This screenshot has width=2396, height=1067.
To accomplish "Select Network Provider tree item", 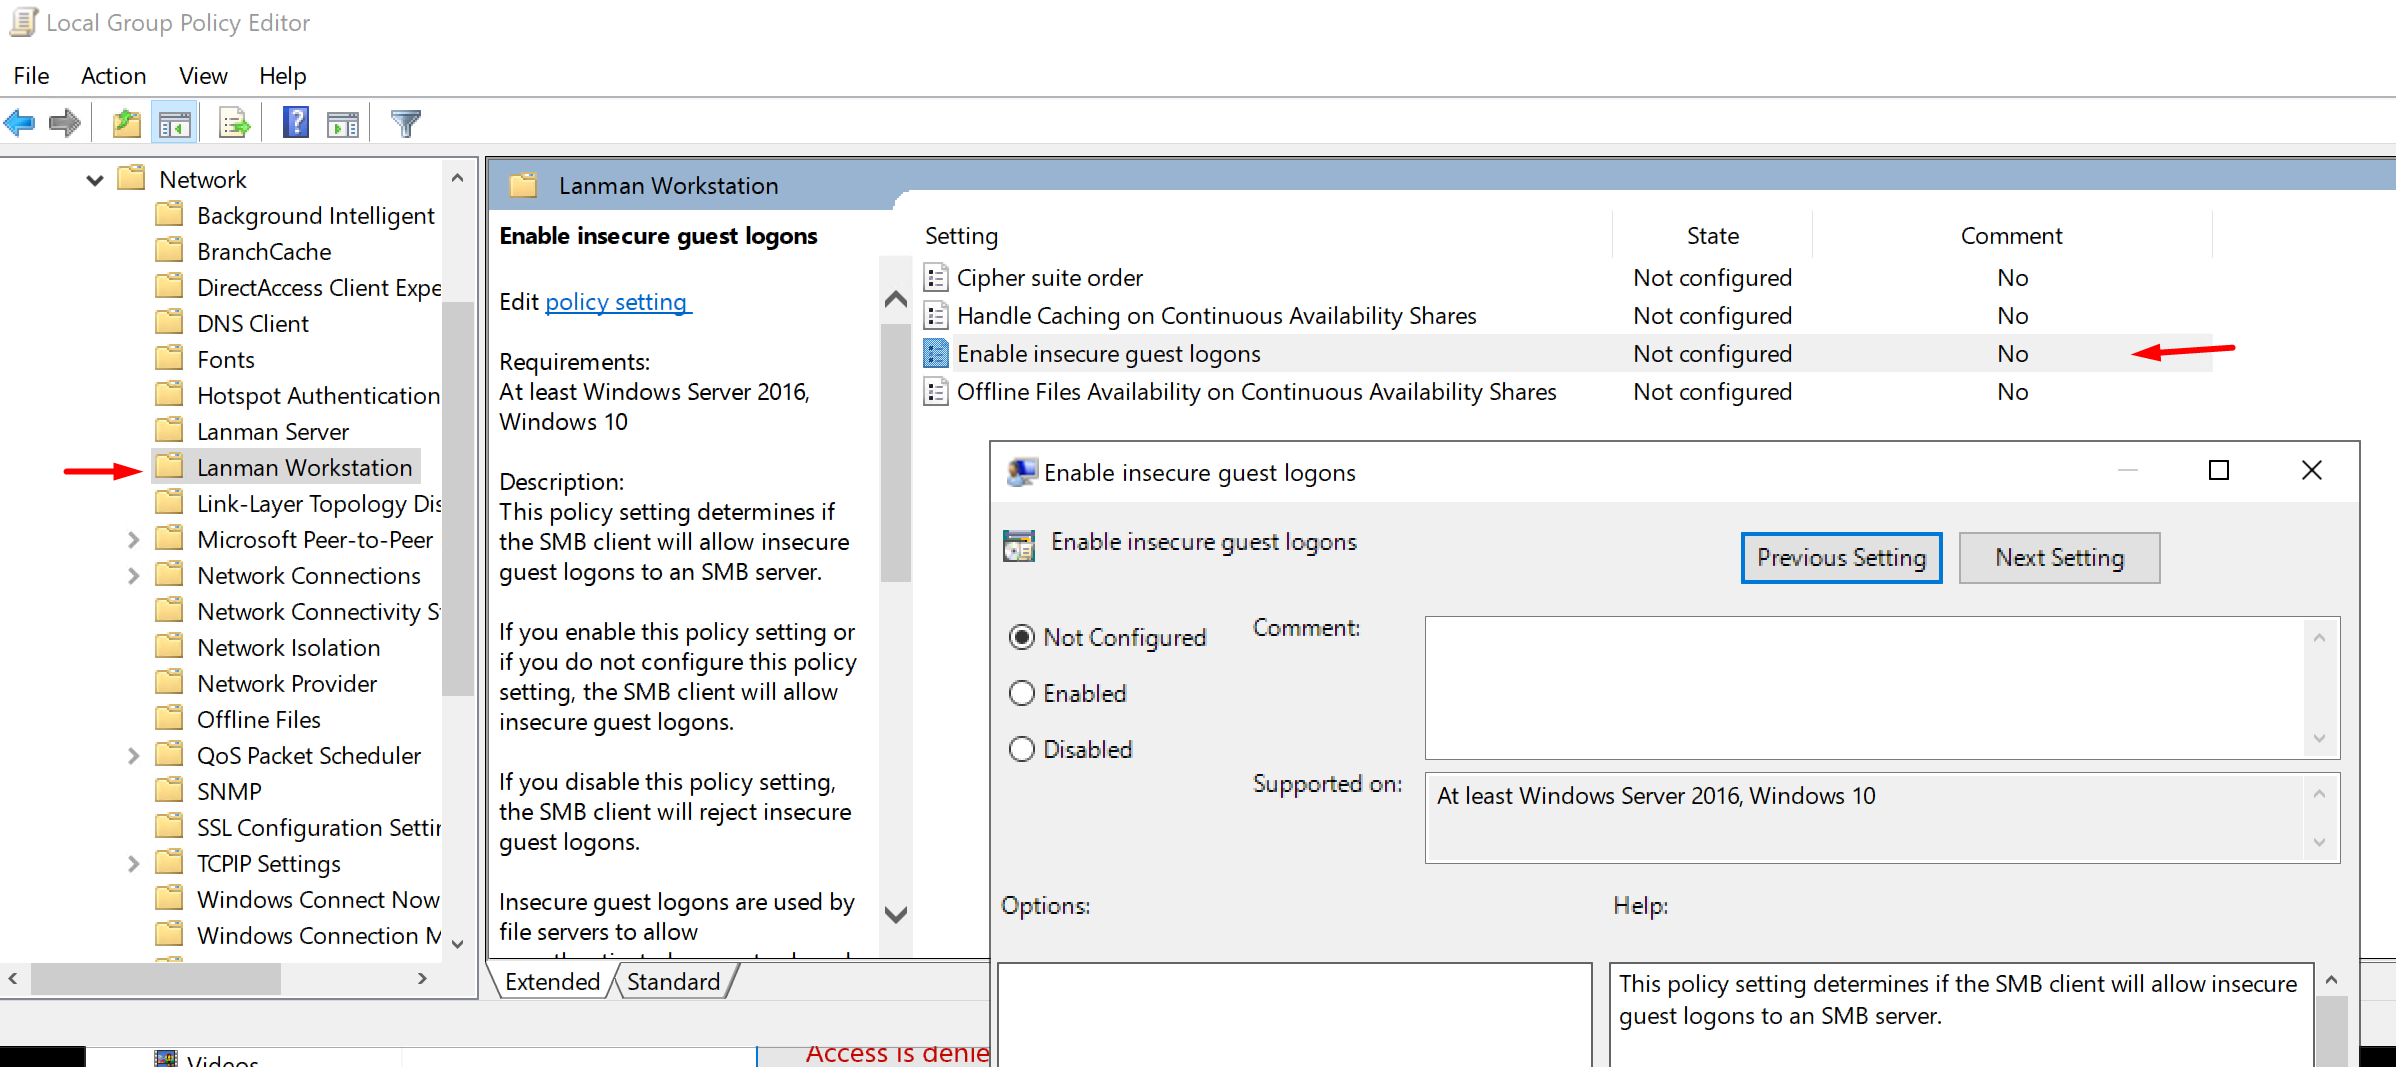I will (287, 684).
